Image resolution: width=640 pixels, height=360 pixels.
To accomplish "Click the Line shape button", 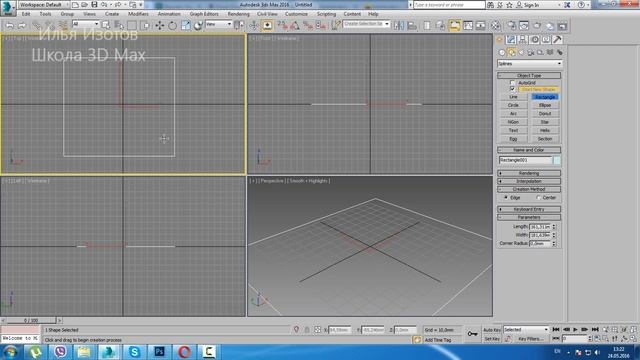I will (x=513, y=97).
